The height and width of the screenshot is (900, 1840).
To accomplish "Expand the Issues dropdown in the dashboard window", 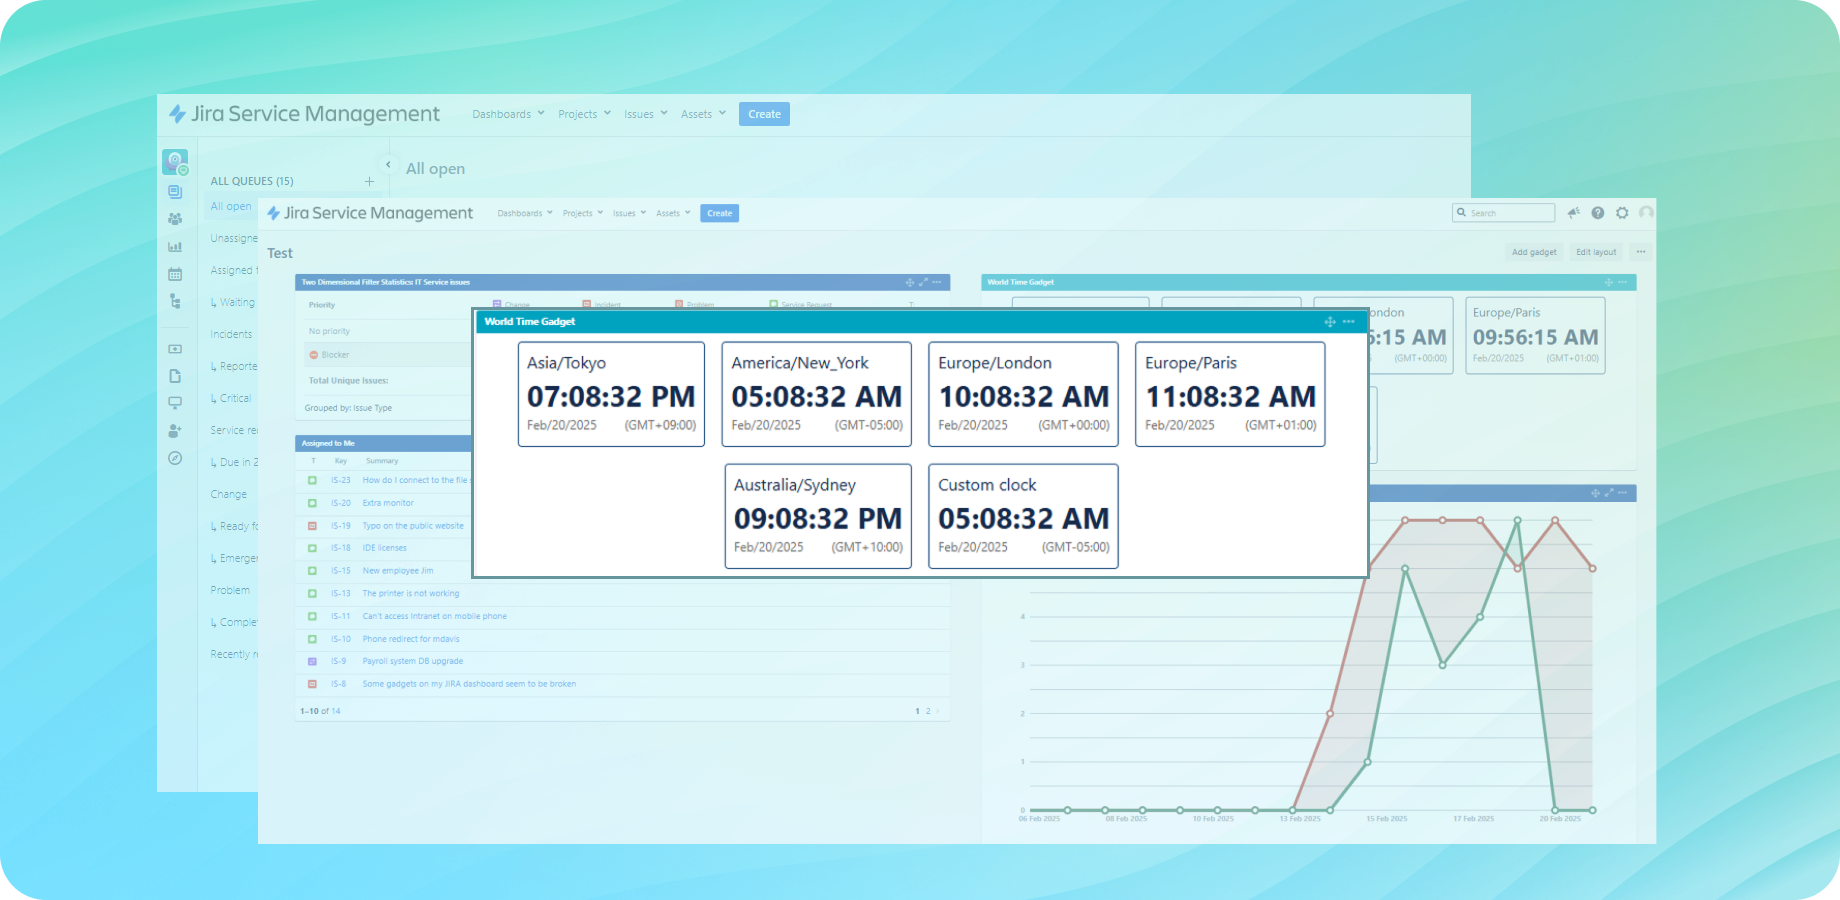I will point(630,213).
